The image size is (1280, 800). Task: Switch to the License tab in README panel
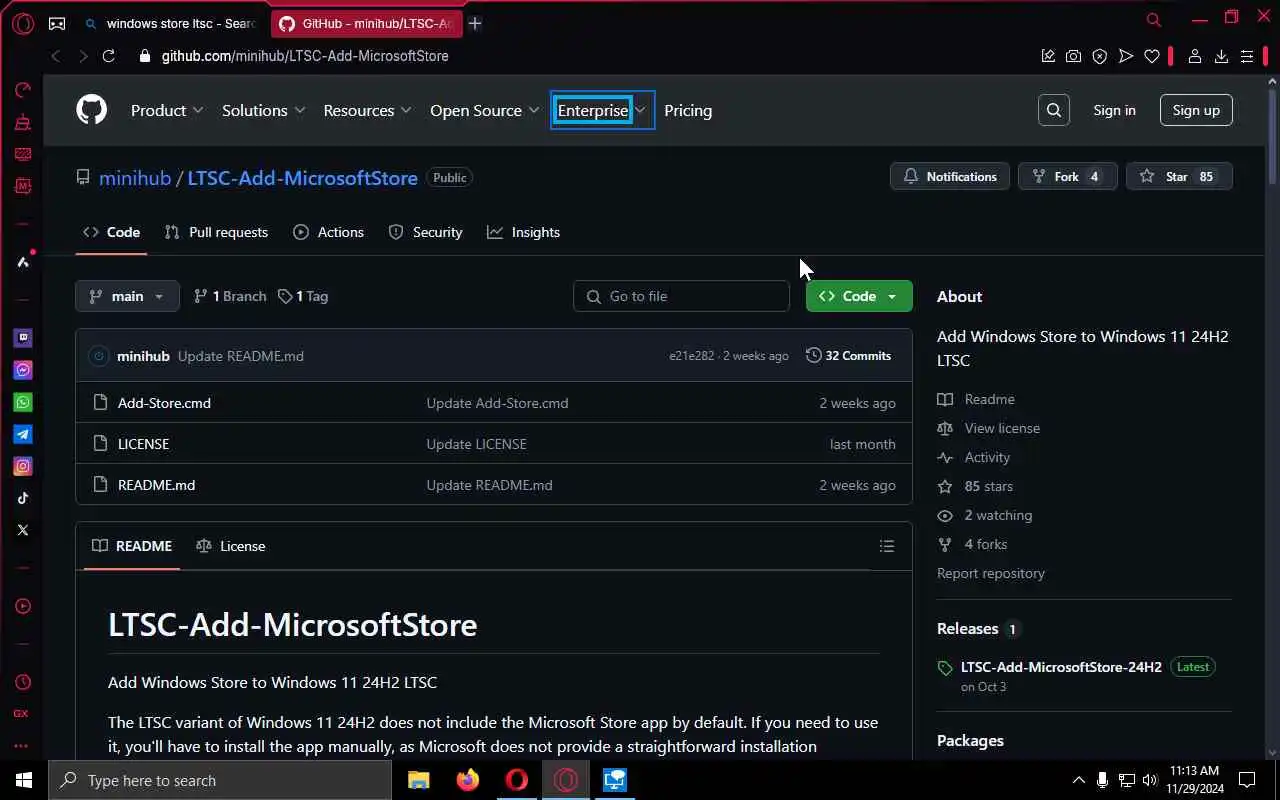[231, 546]
